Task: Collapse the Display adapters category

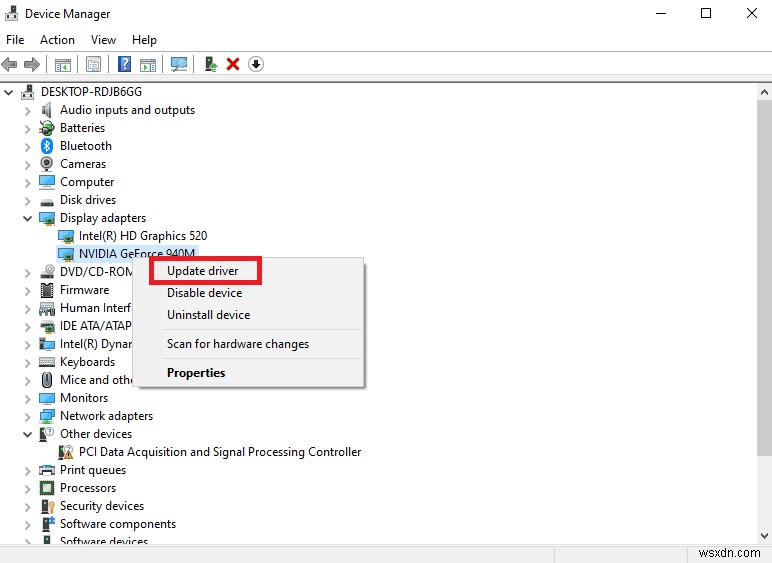Action: click(x=28, y=218)
